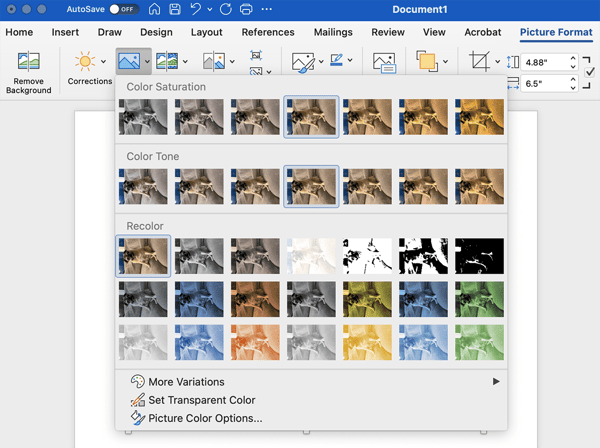Image resolution: width=600 pixels, height=448 pixels.
Task: Select the Crop tool icon
Action: [x=479, y=61]
